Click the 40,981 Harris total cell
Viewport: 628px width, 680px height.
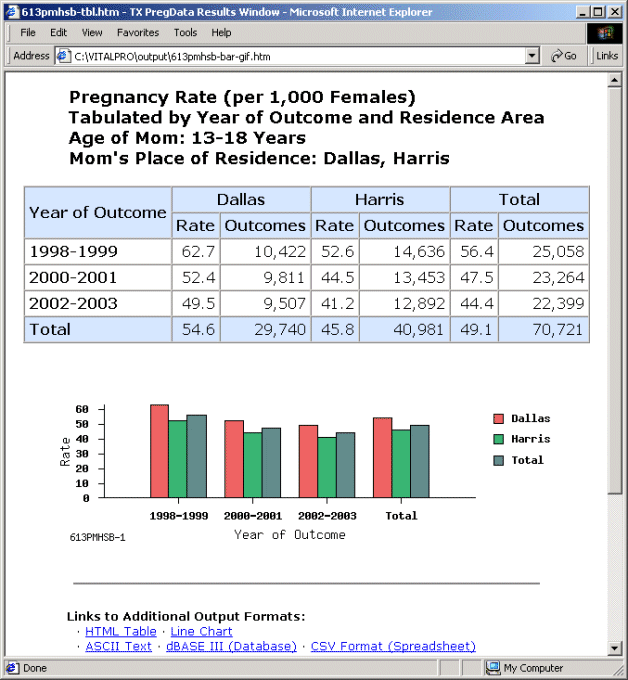pyautogui.click(x=405, y=330)
